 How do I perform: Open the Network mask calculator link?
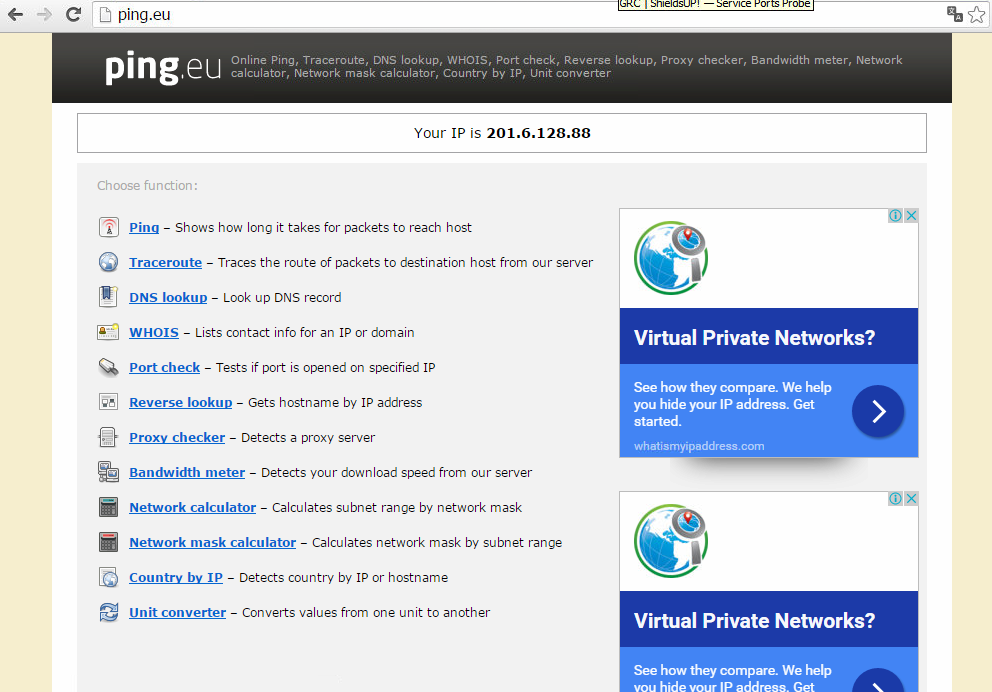[213, 542]
